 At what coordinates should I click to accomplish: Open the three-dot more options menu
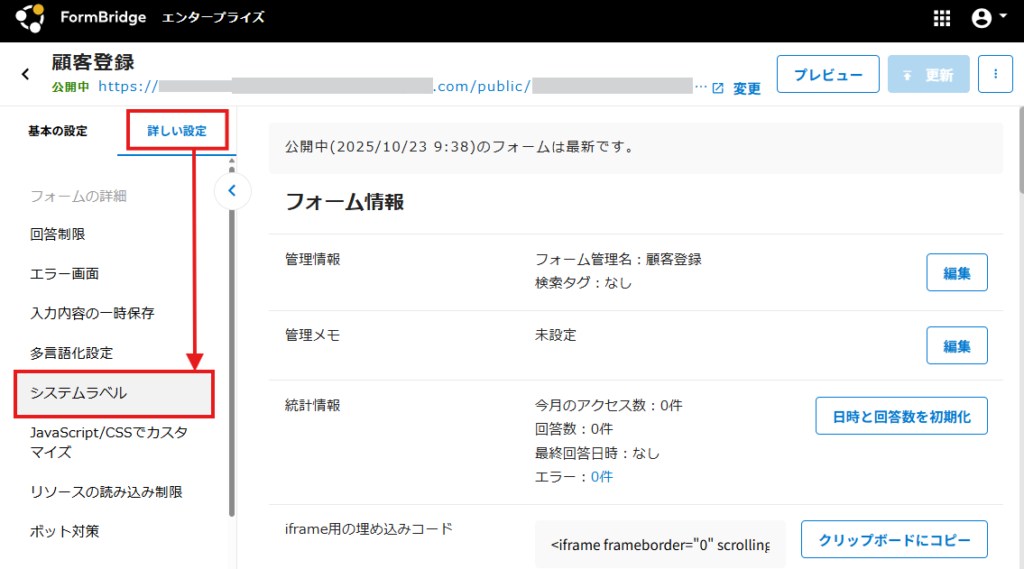click(x=995, y=75)
